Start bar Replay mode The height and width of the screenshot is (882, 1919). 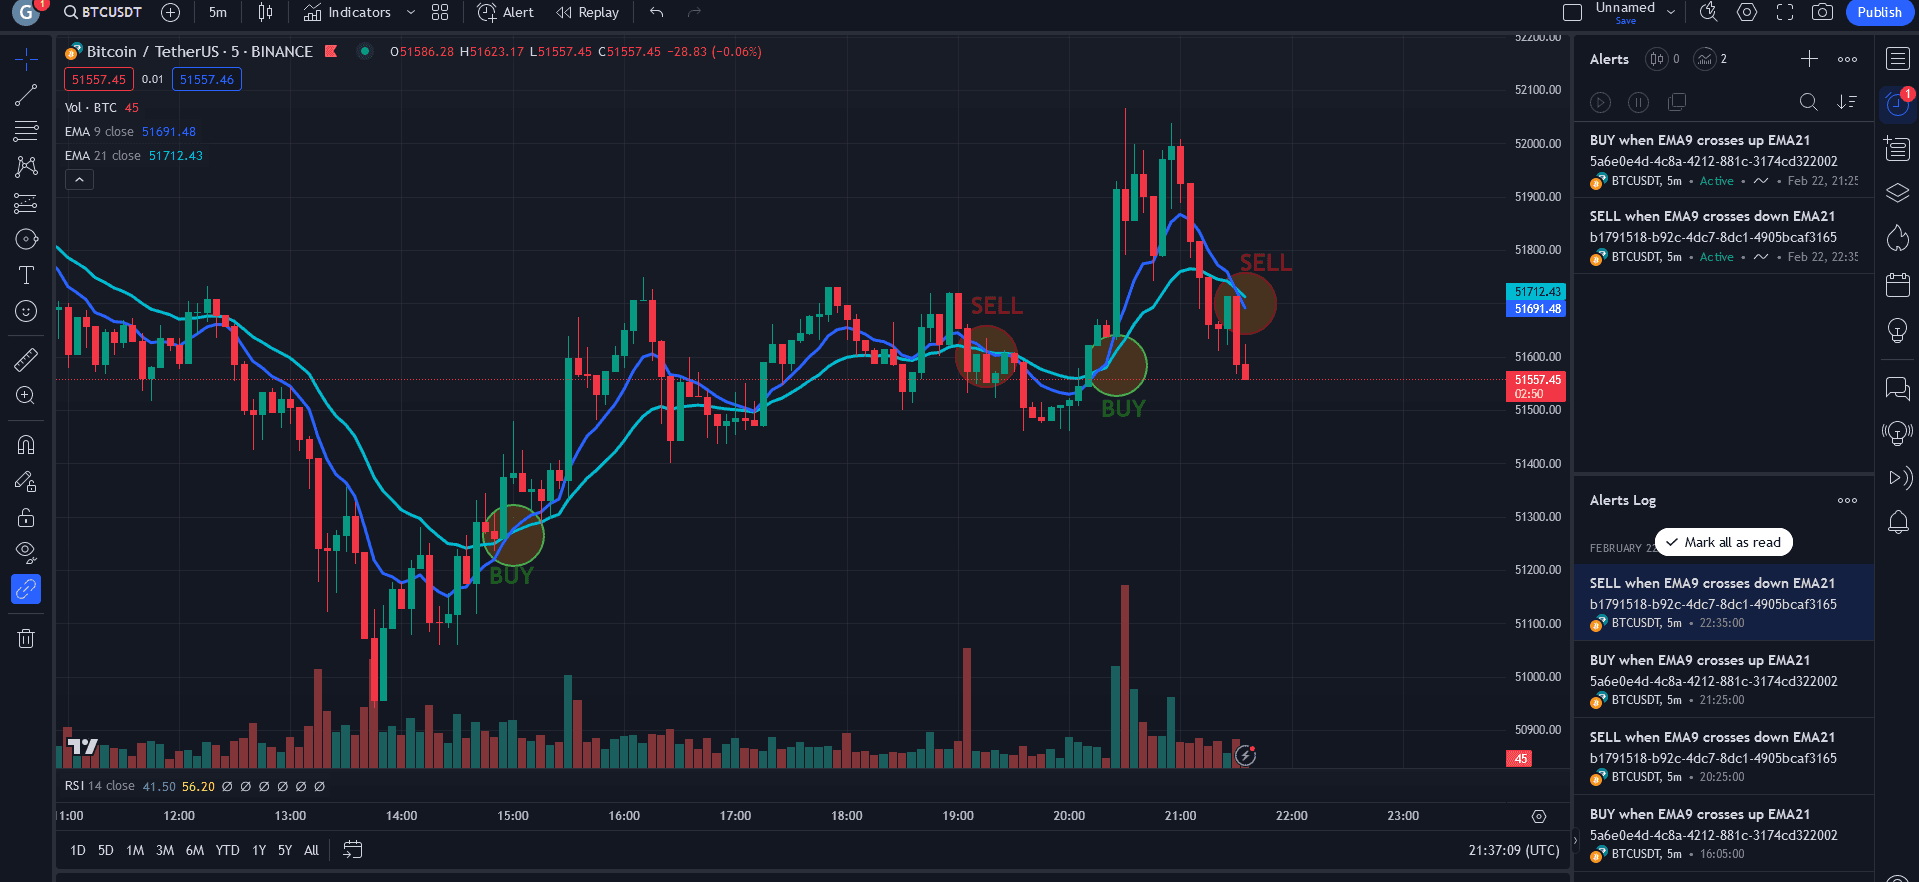point(588,13)
